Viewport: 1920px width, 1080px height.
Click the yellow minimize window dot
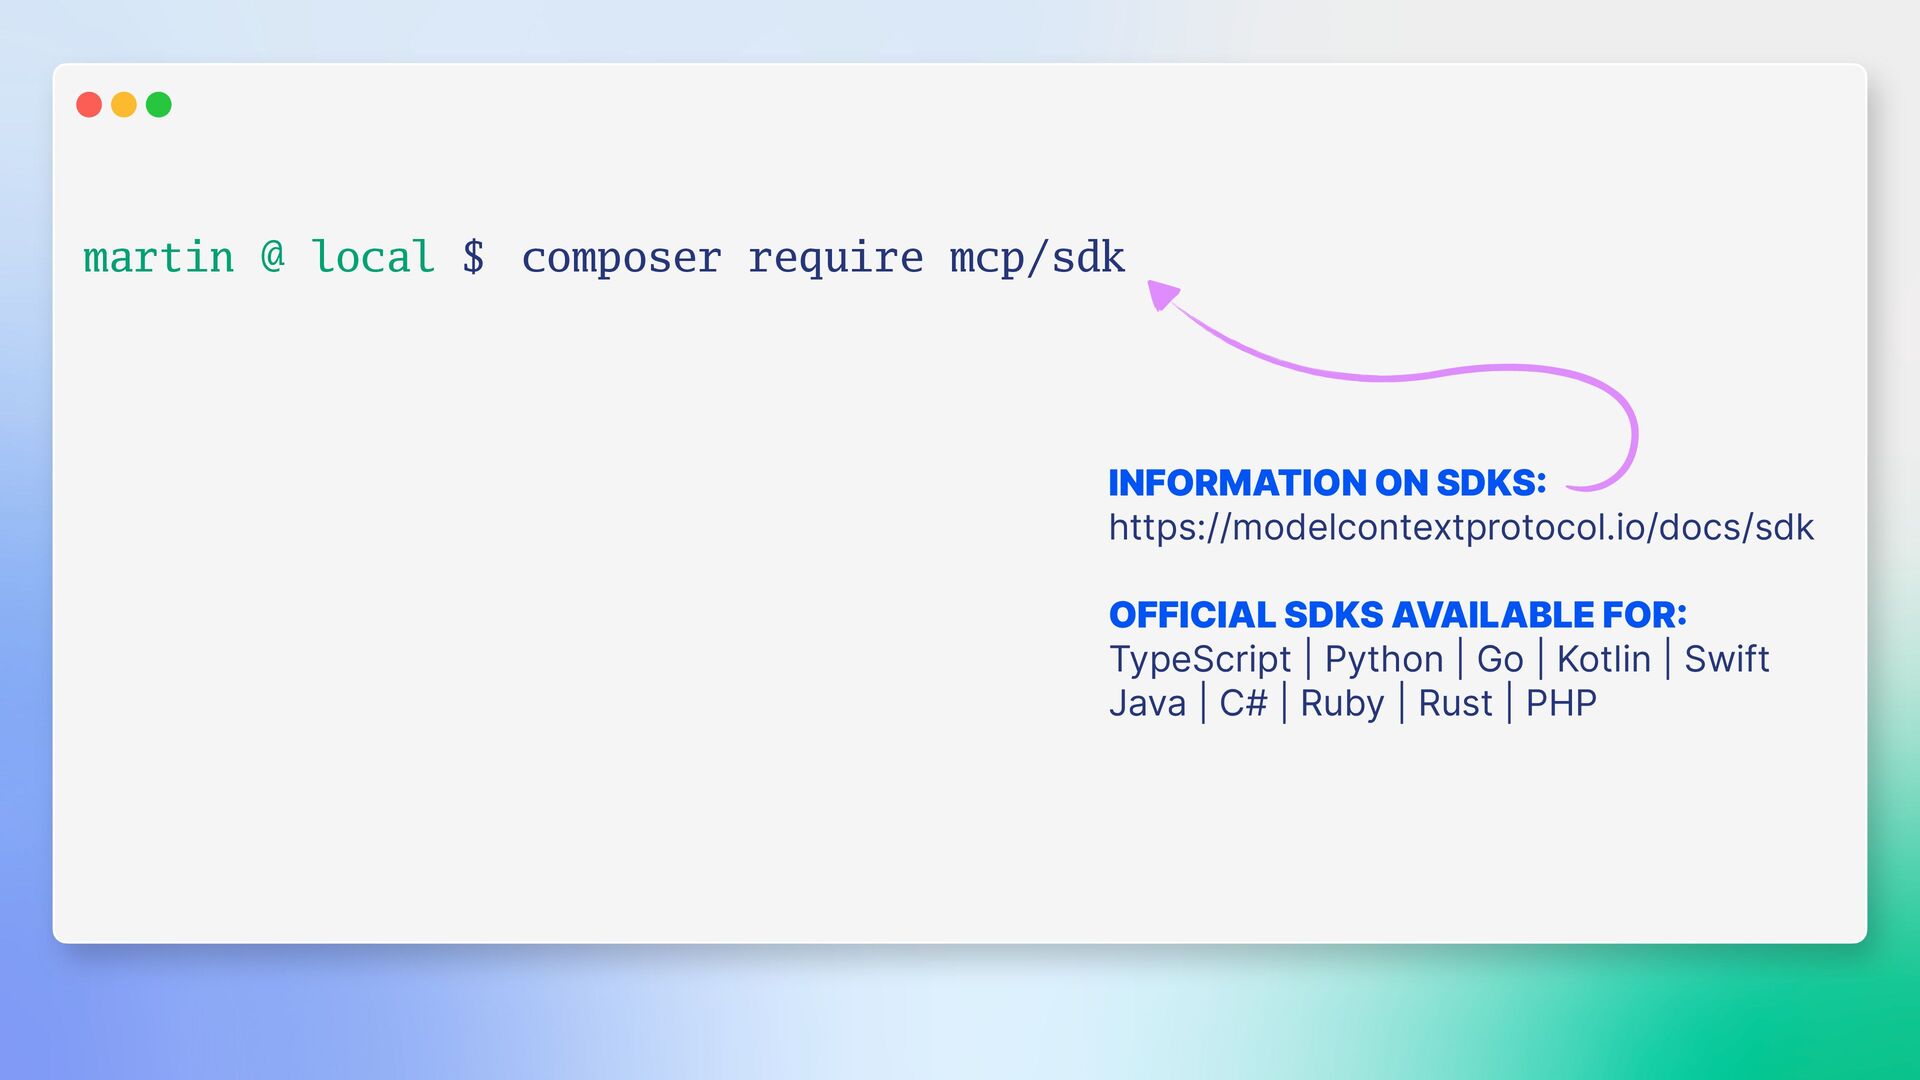(124, 105)
